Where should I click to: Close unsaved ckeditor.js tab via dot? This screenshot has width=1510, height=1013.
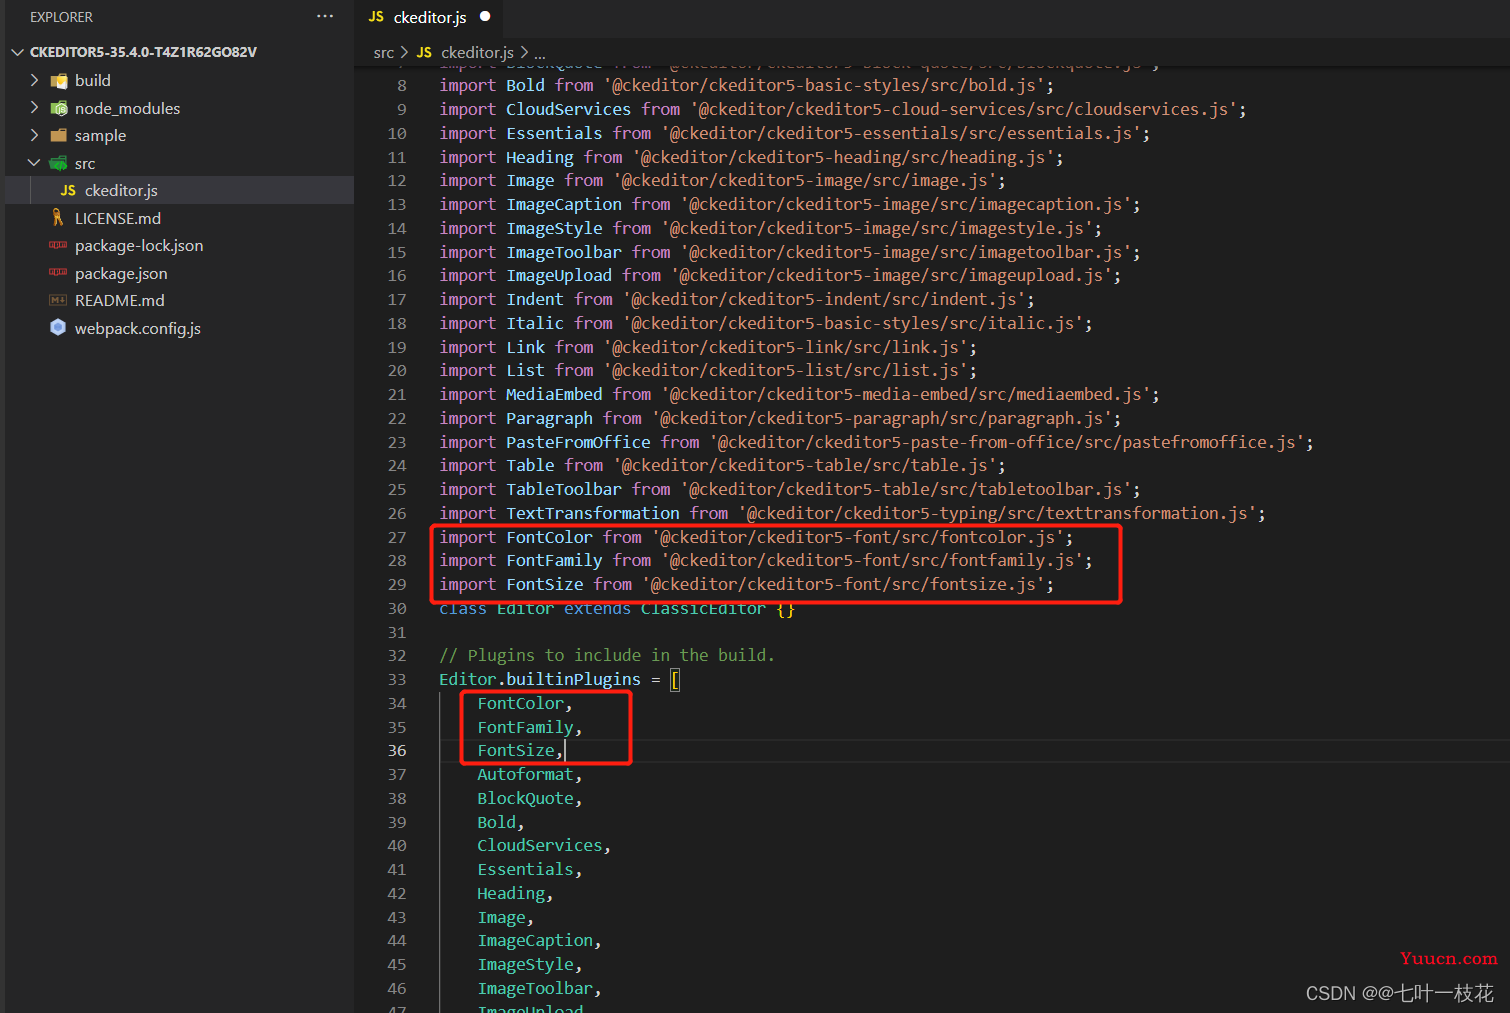[485, 17]
